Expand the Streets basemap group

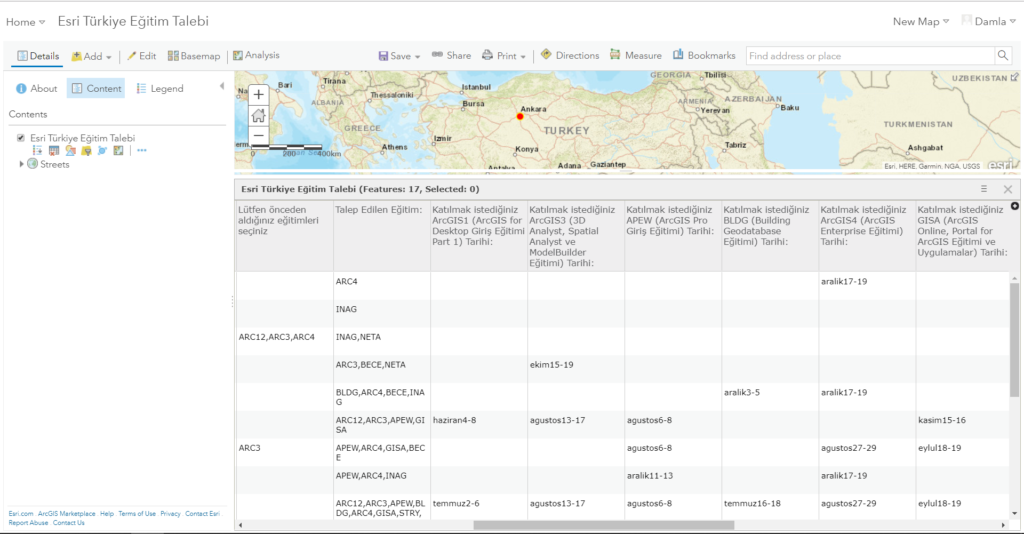point(22,165)
